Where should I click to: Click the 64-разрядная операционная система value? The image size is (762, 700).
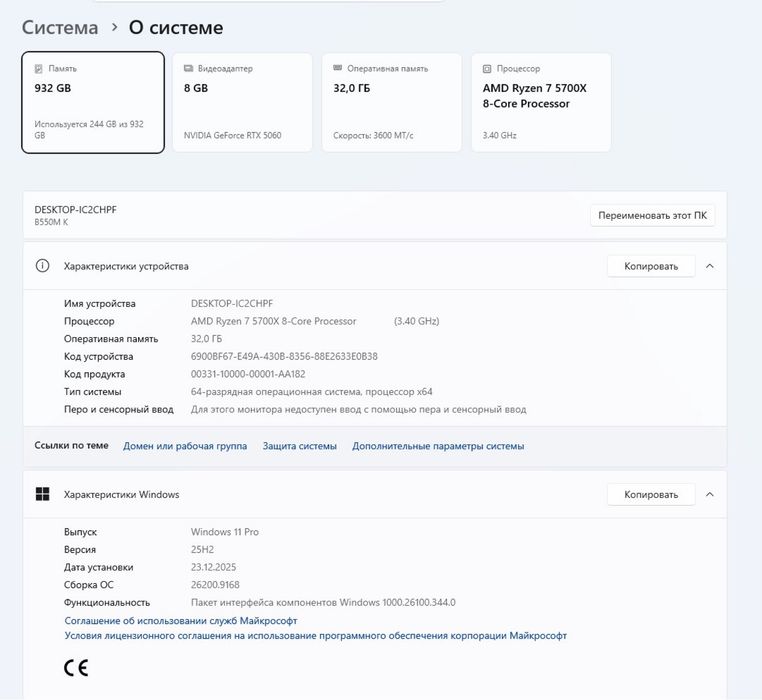point(312,391)
